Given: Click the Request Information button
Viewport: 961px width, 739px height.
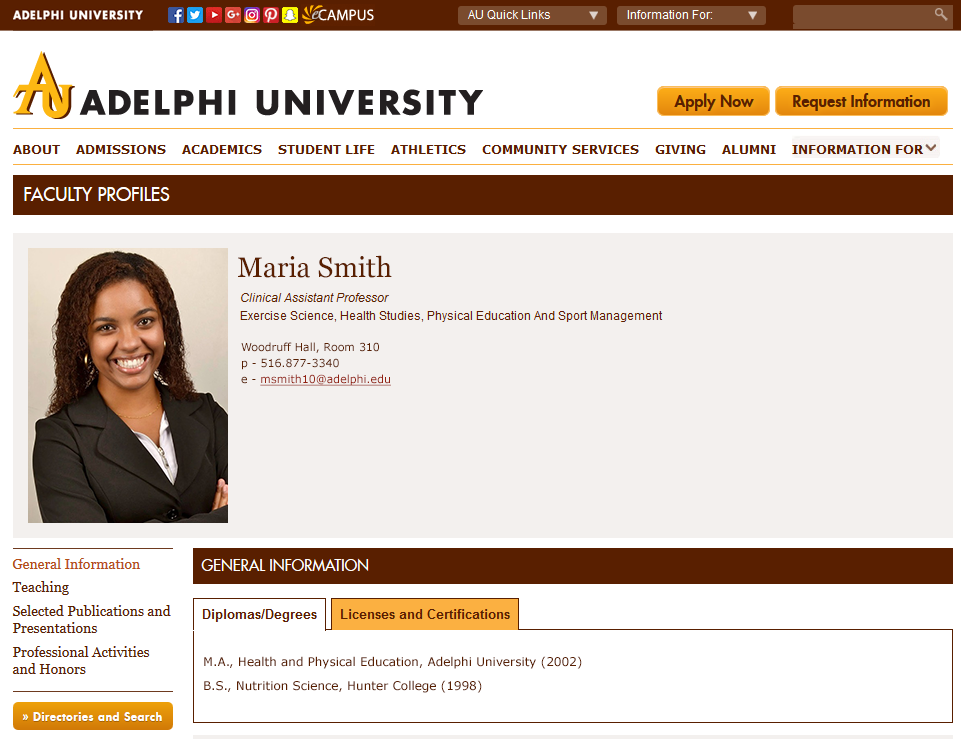Looking at the screenshot, I should click(x=861, y=101).
